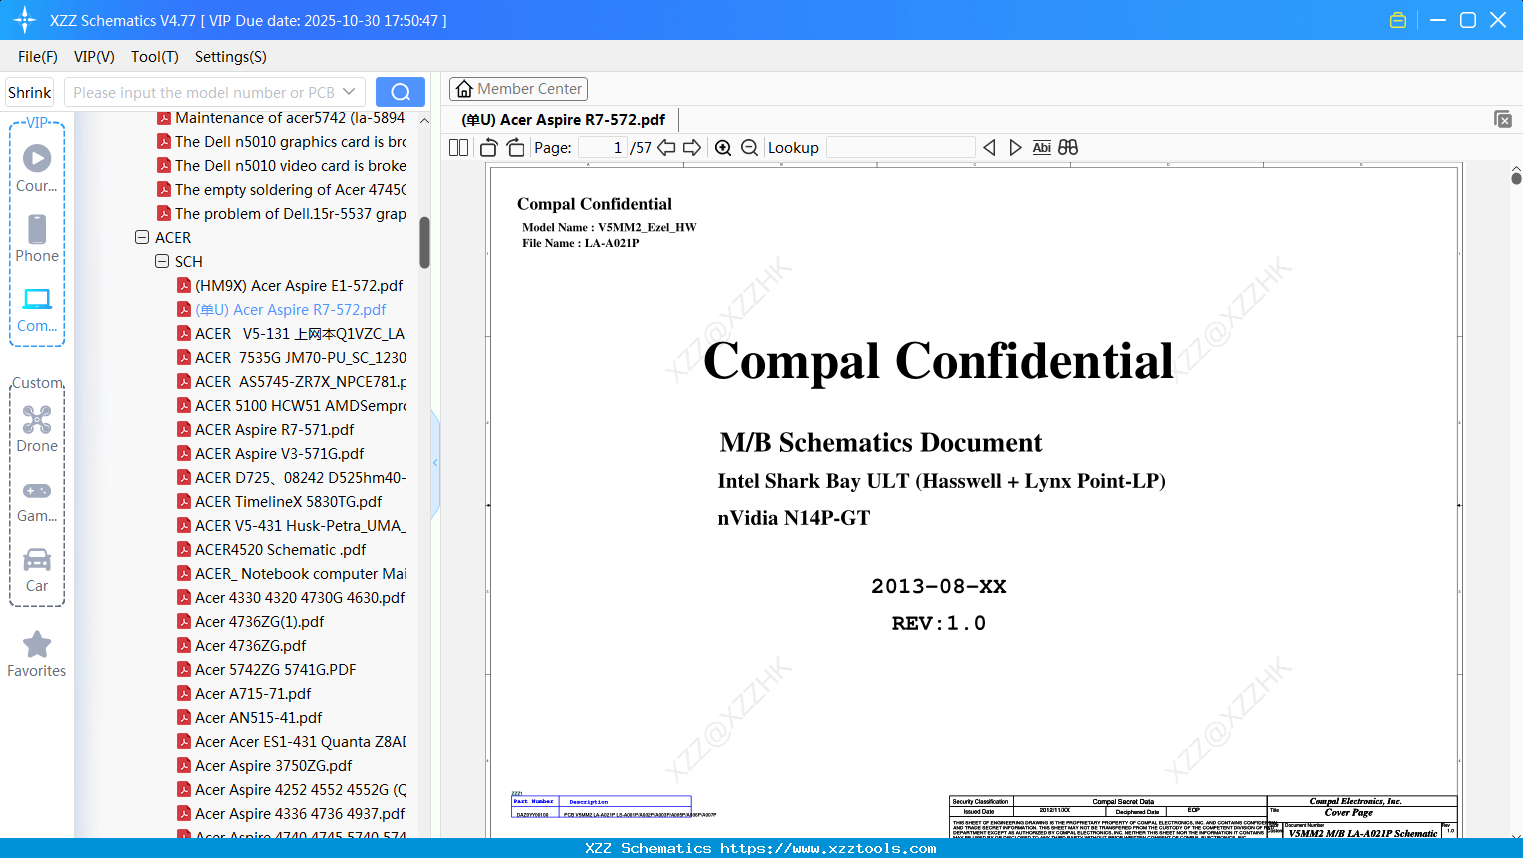Screen dimensions: 1523x858
Task: Open ACER TimelineX 5830TG.pdf
Action: point(288,502)
